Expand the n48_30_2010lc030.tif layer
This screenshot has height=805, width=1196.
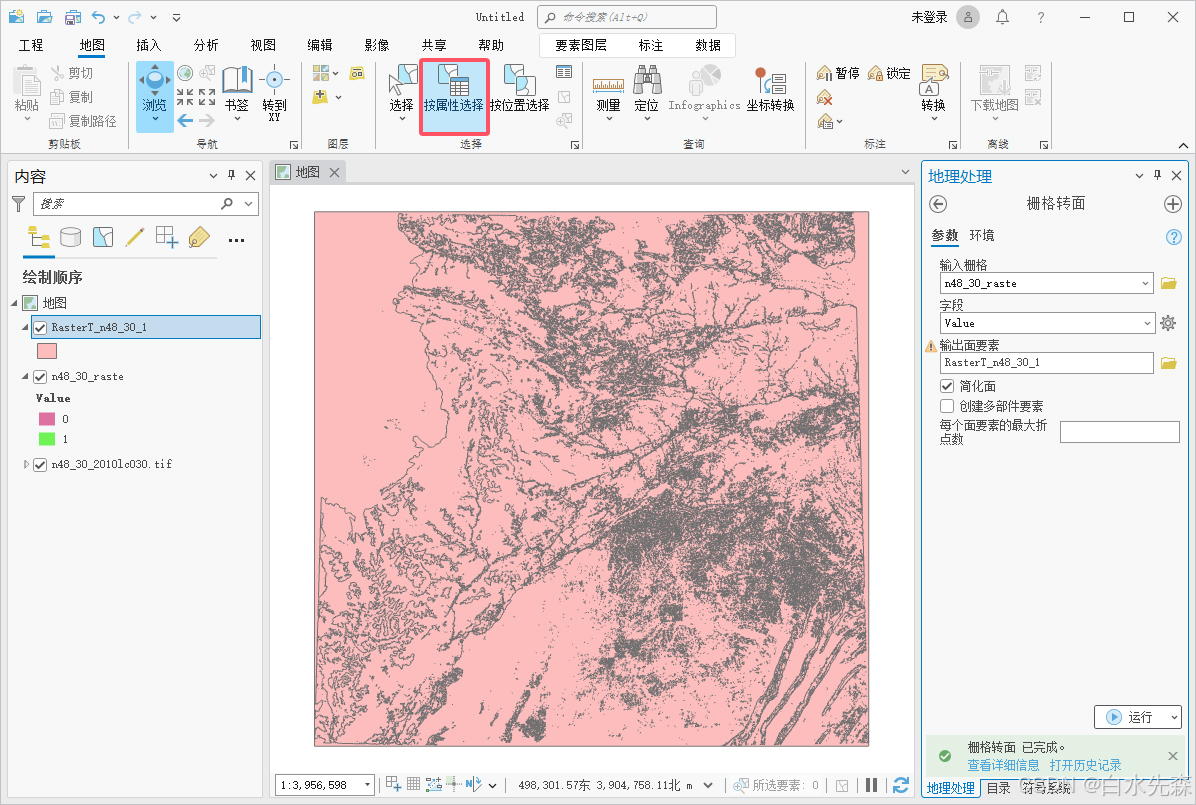[x=26, y=464]
